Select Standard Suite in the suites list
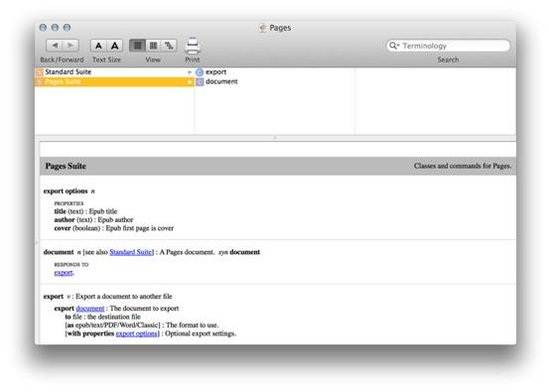The height and width of the screenshot is (392, 550). click(114, 72)
